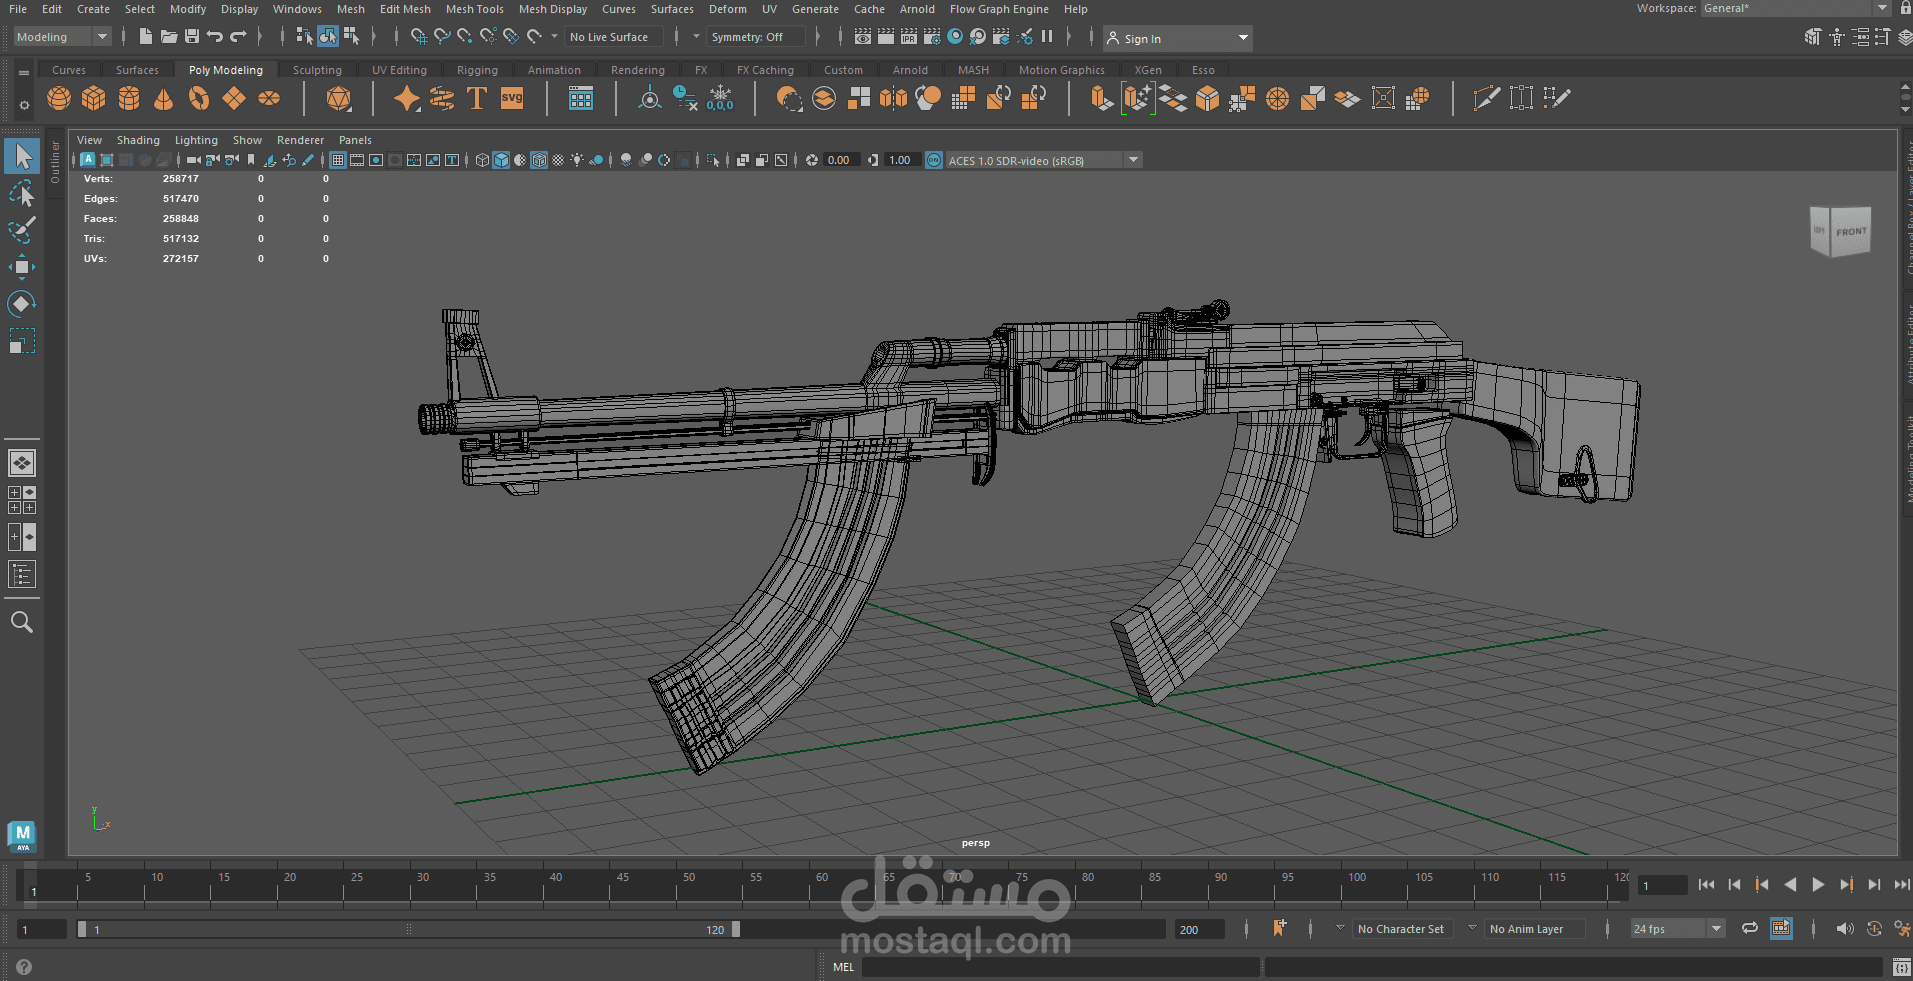Select the Polygon Type tool on the shelf
The height and width of the screenshot is (981, 1913).
tap(477, 98)
